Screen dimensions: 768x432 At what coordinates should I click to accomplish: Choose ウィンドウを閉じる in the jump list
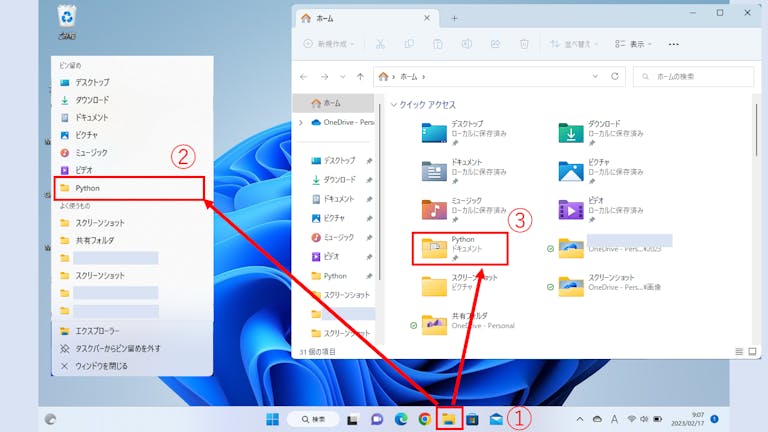click(132, 366)
